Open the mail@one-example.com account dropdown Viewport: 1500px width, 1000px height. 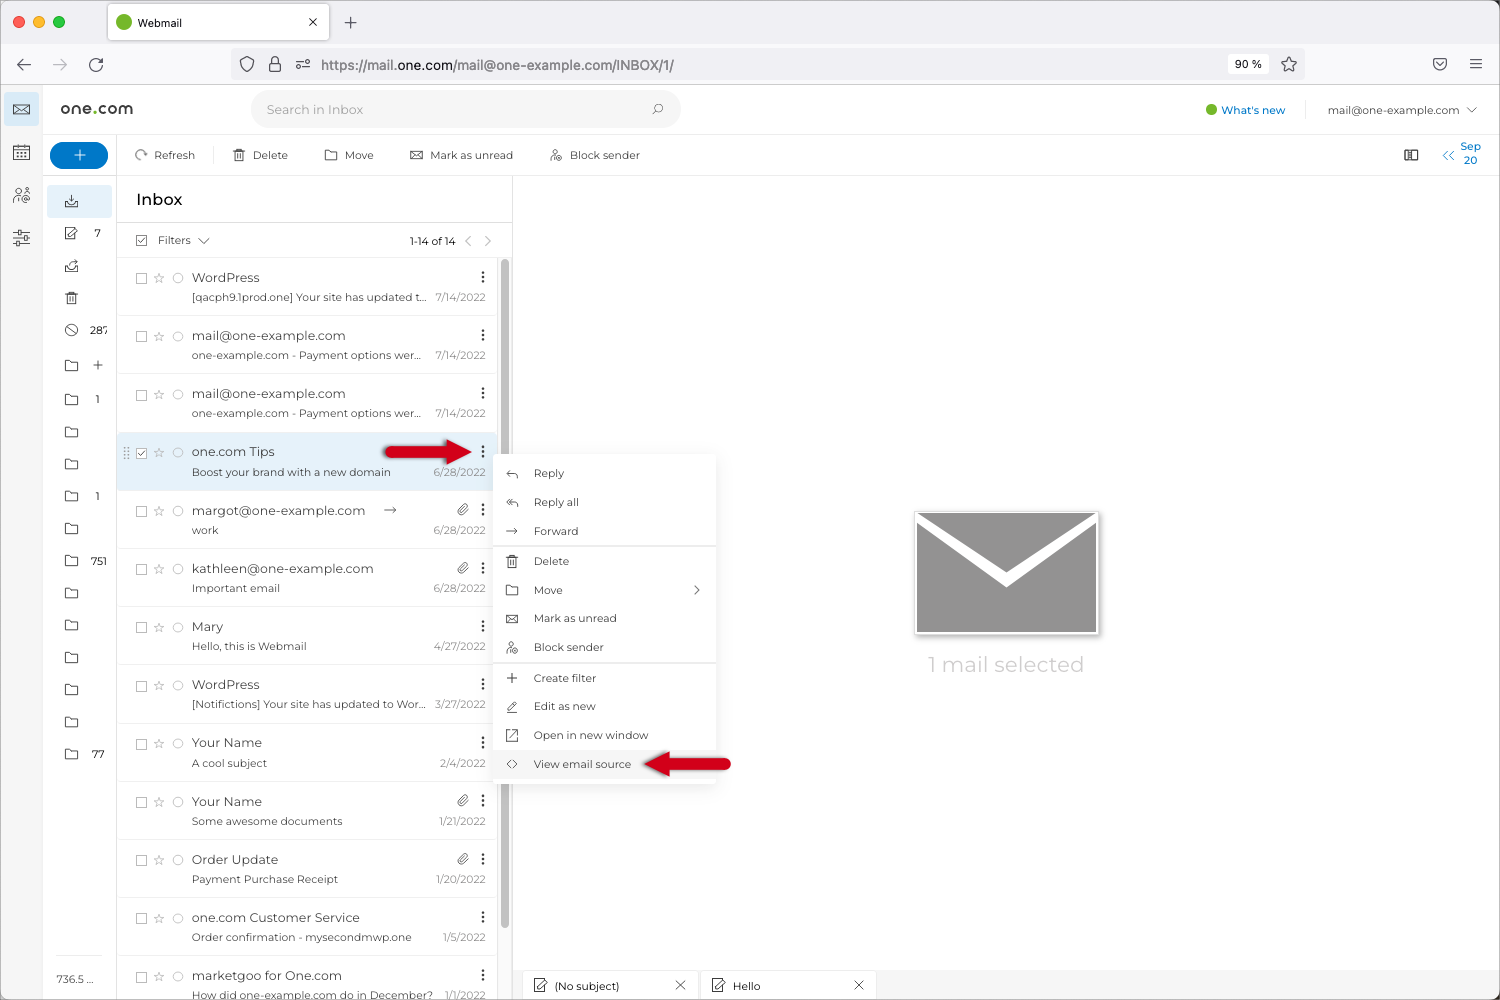click(x=1401, y=110)
